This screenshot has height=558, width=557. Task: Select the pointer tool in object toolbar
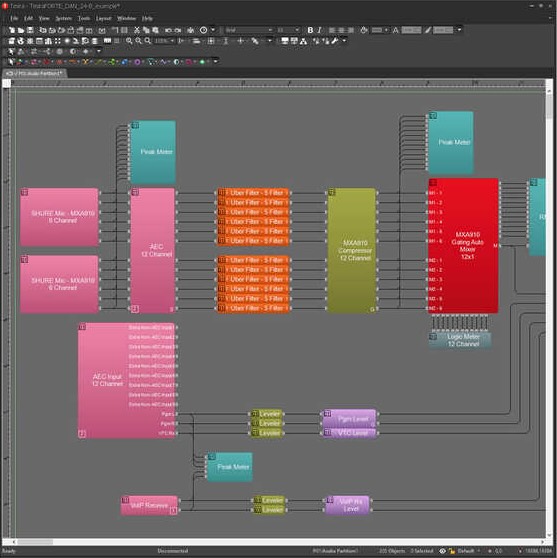coord(11,62)
